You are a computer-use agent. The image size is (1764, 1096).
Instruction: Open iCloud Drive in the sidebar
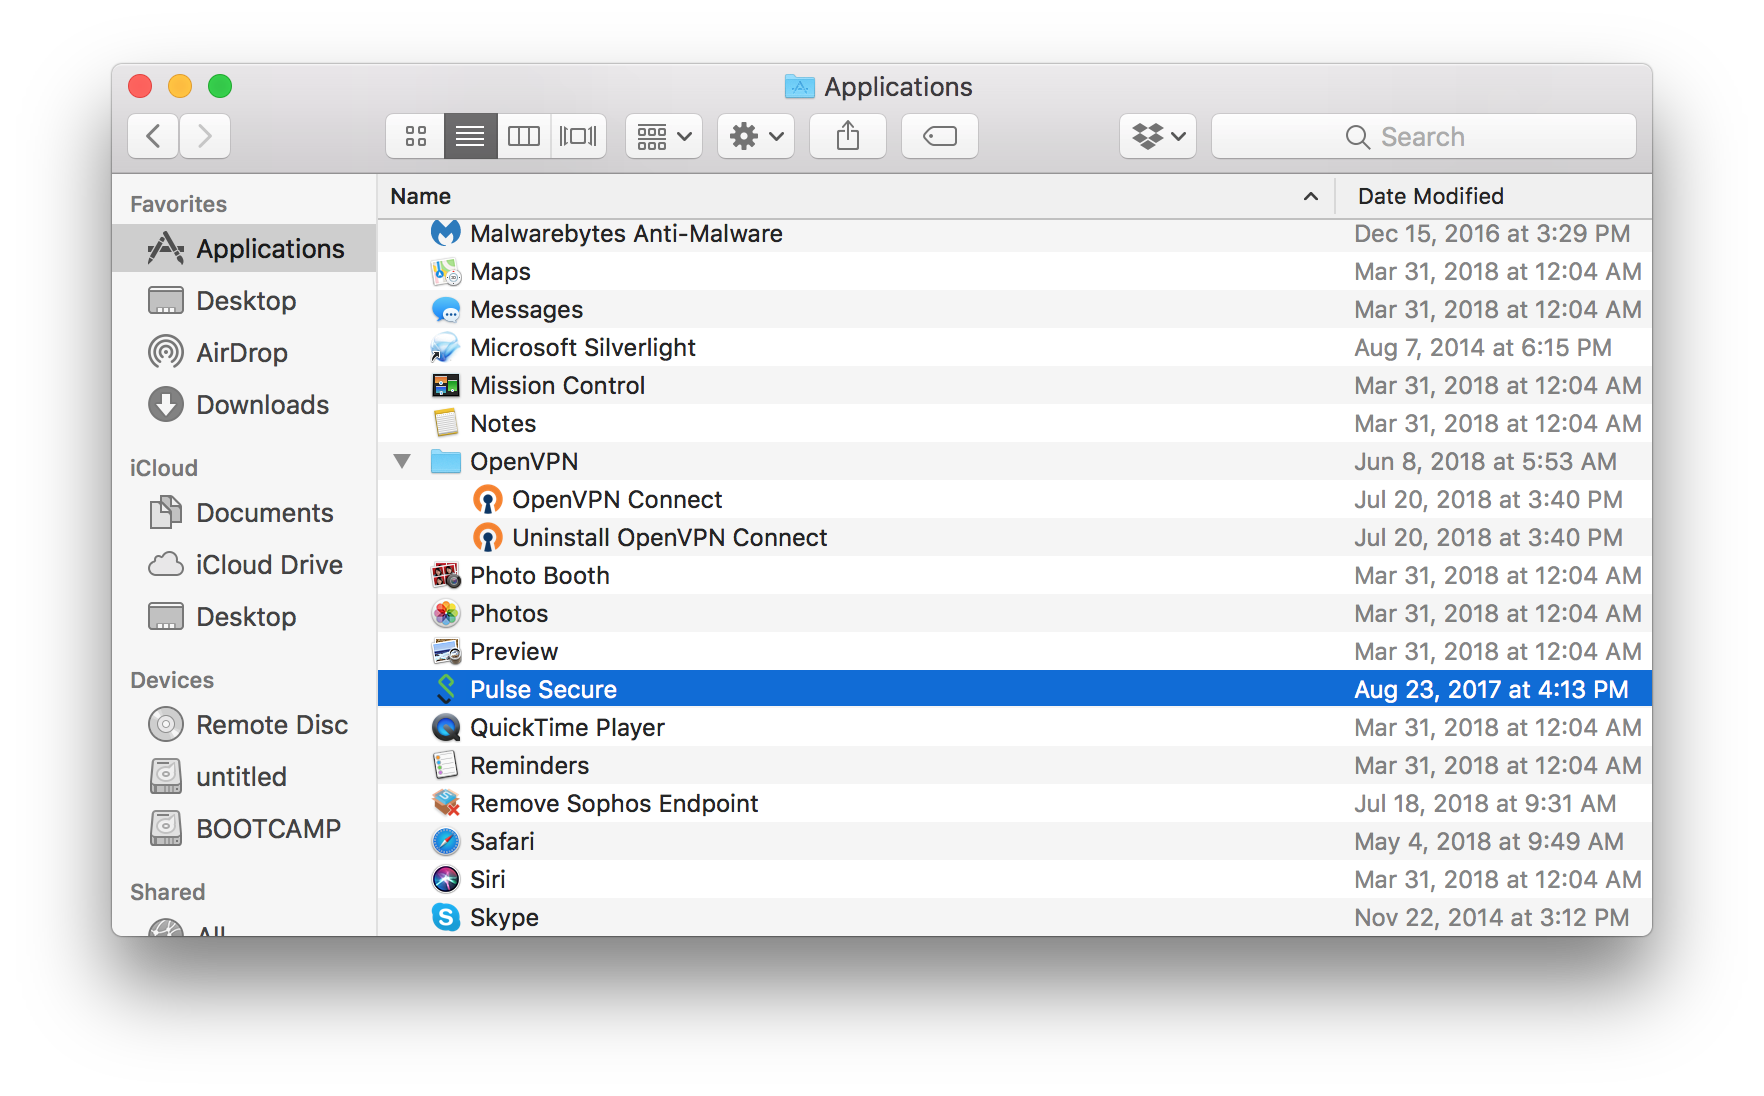[244, 565]
